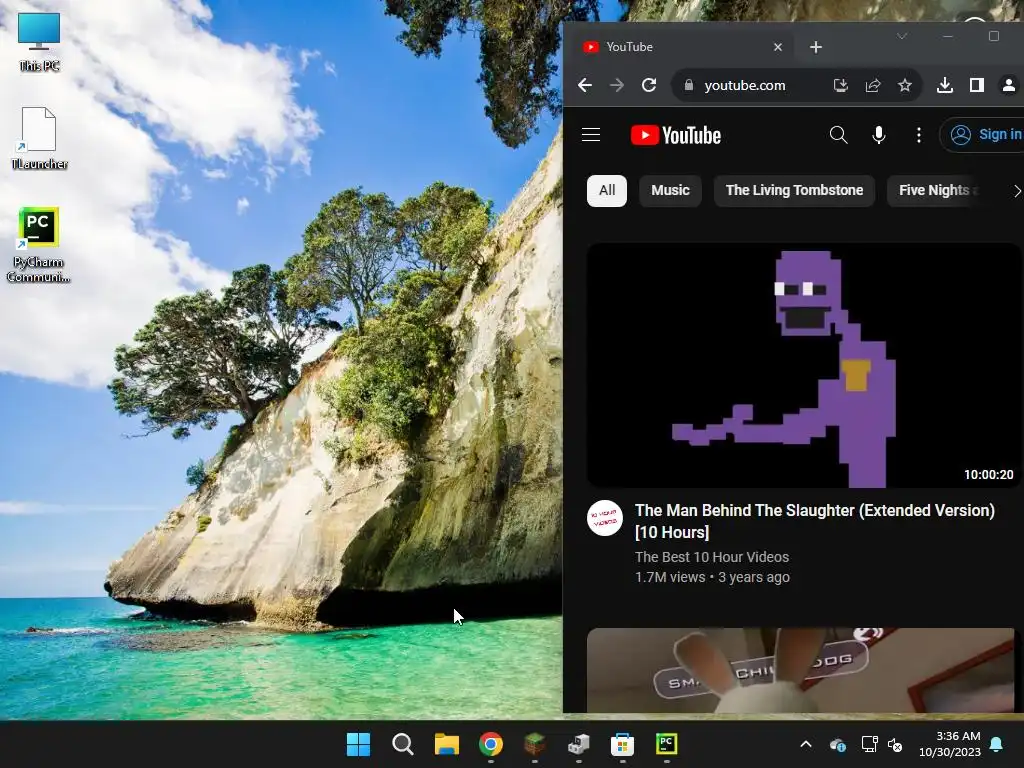Open the network status tray icon
The width and height of the screenshot is (1024, 768).
(869, 744)
